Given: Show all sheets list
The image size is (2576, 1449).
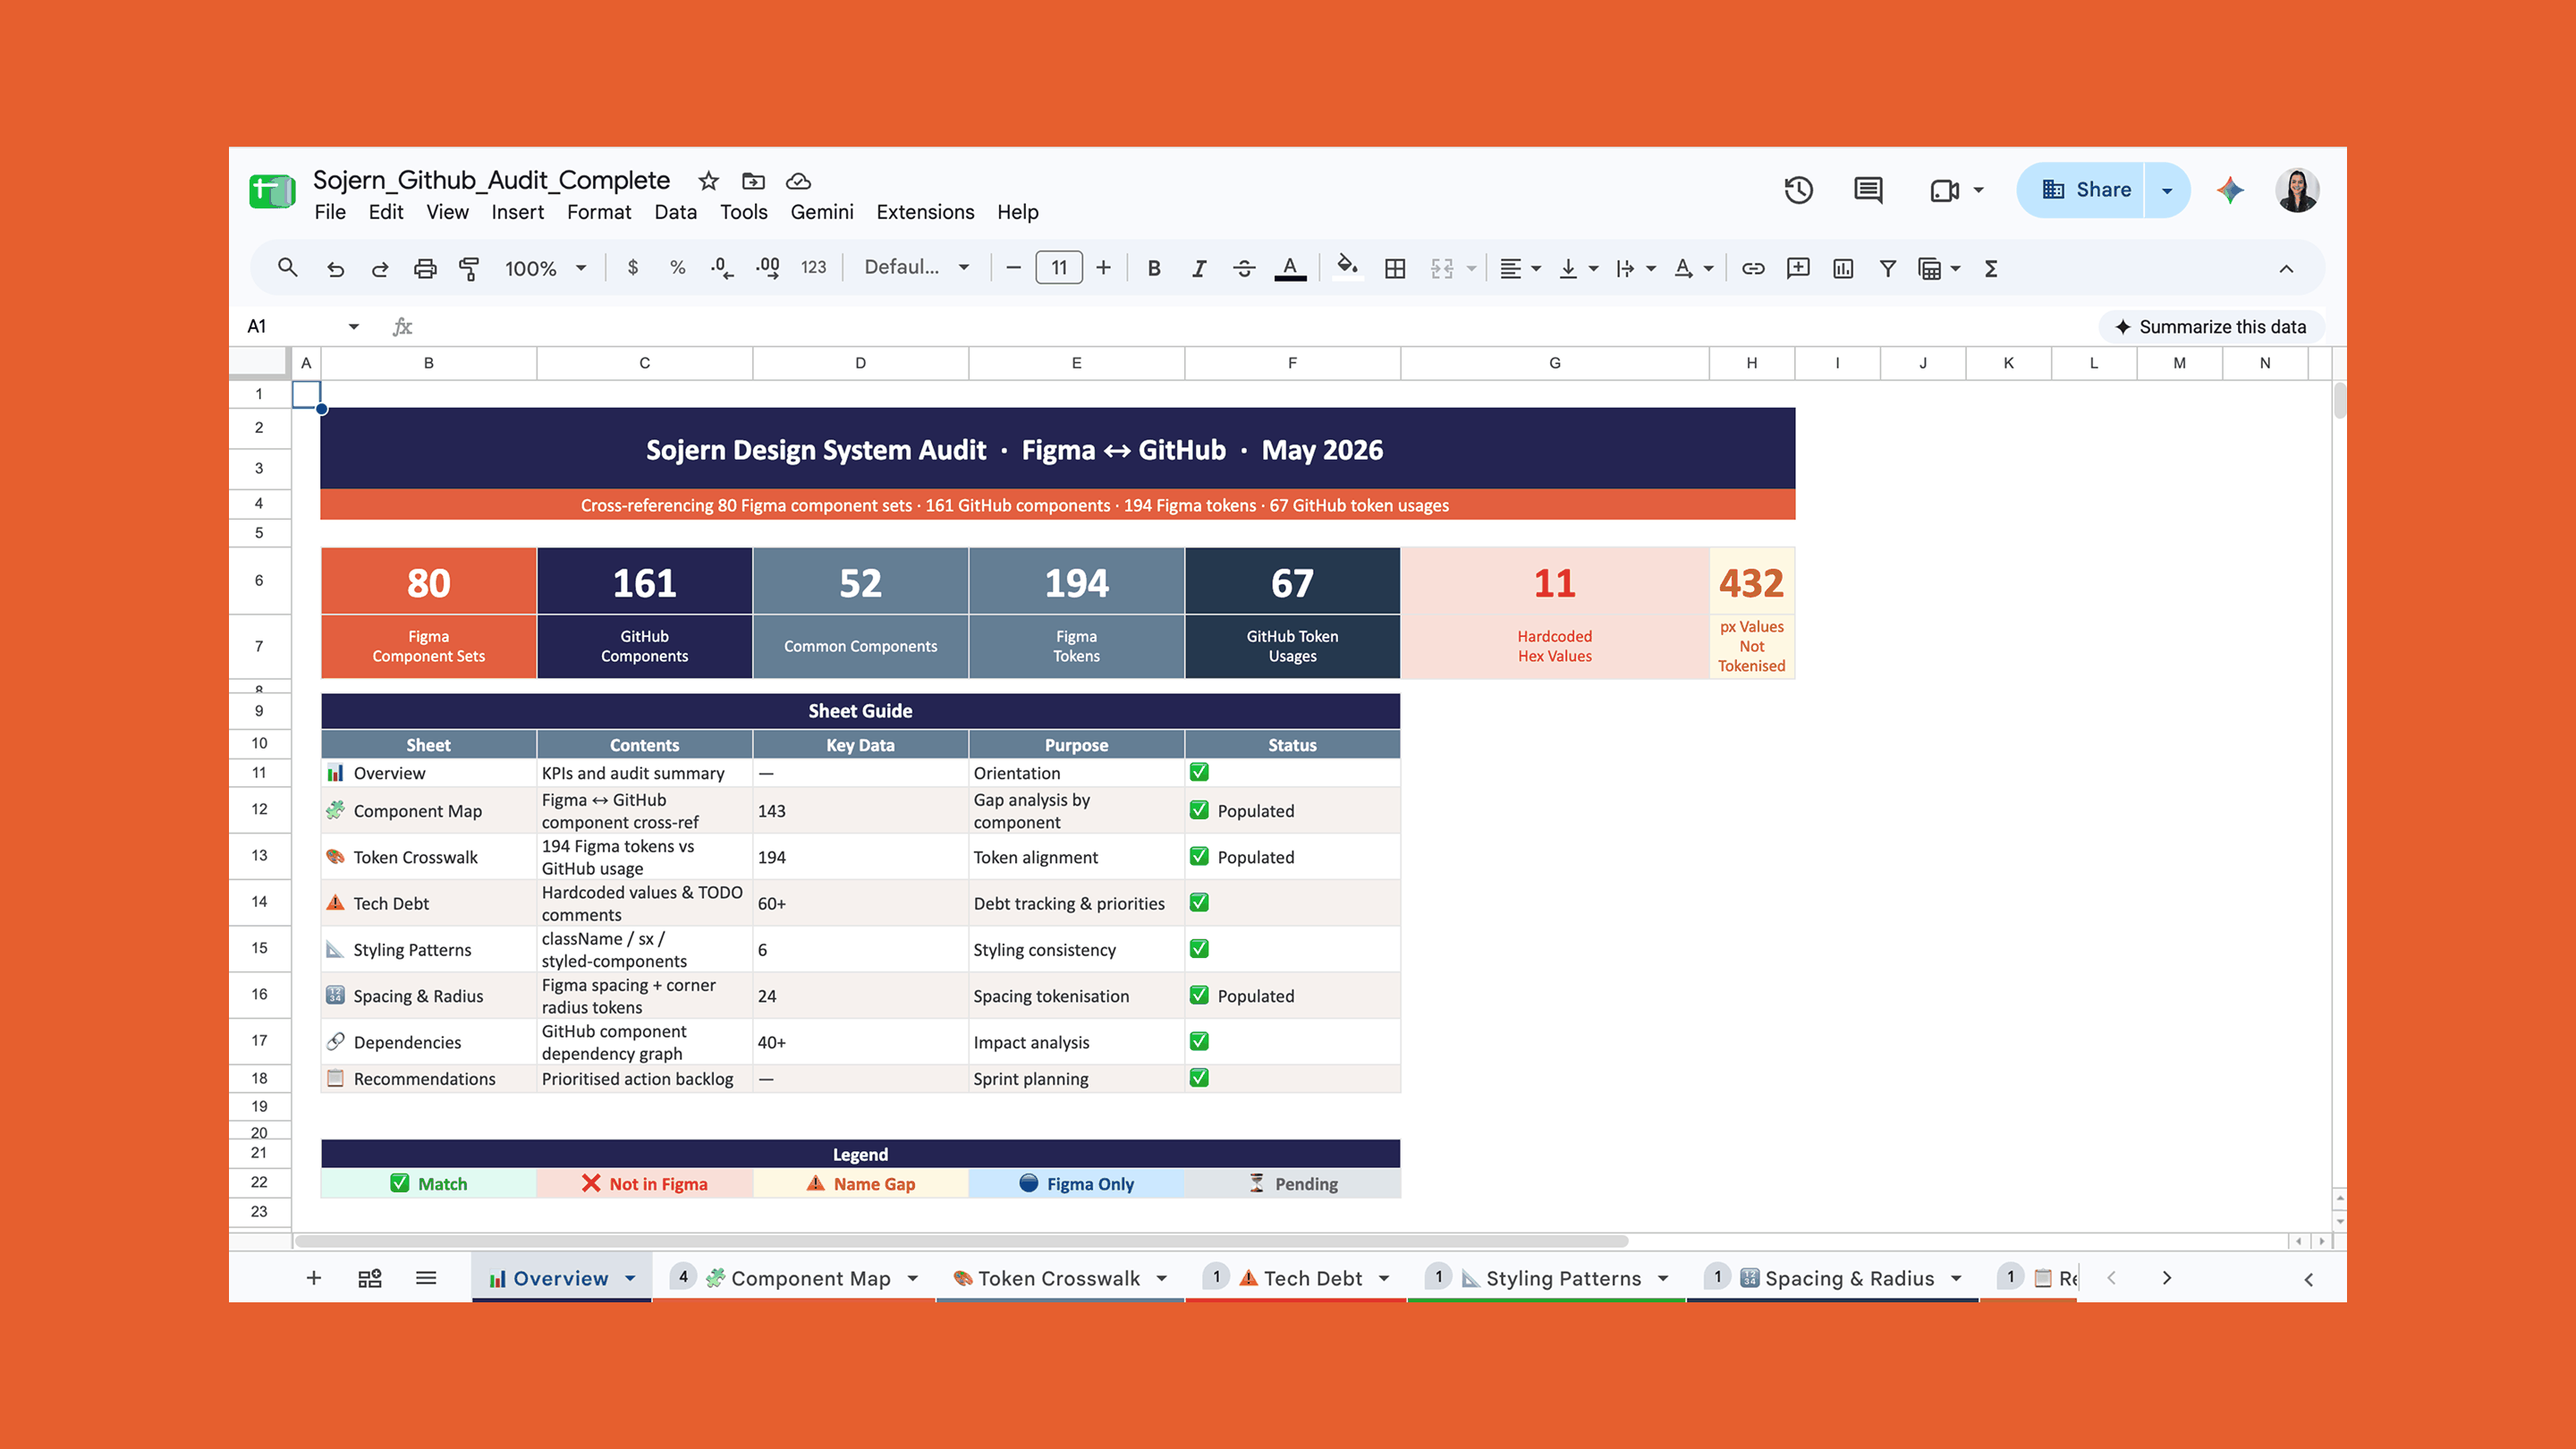Looking at the screenshot, I should coord(426,1278).
